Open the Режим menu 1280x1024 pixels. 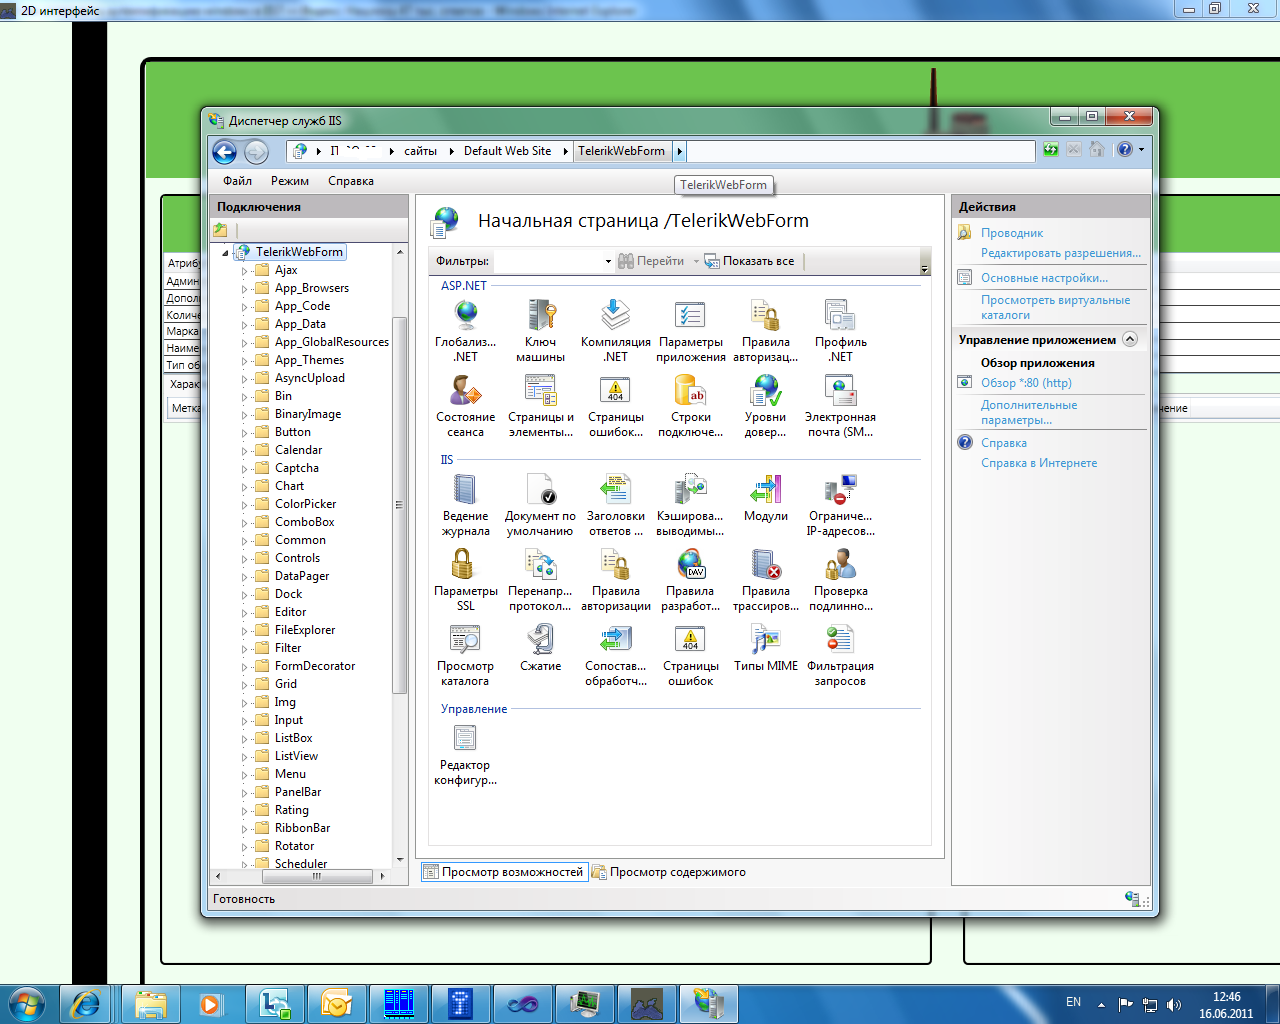[x=290, y=181]
